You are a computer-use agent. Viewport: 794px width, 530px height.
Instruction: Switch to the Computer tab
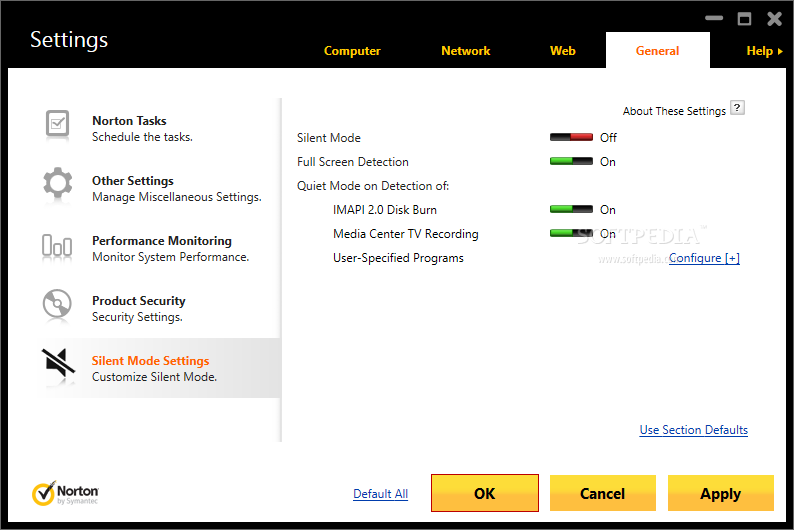352,51
